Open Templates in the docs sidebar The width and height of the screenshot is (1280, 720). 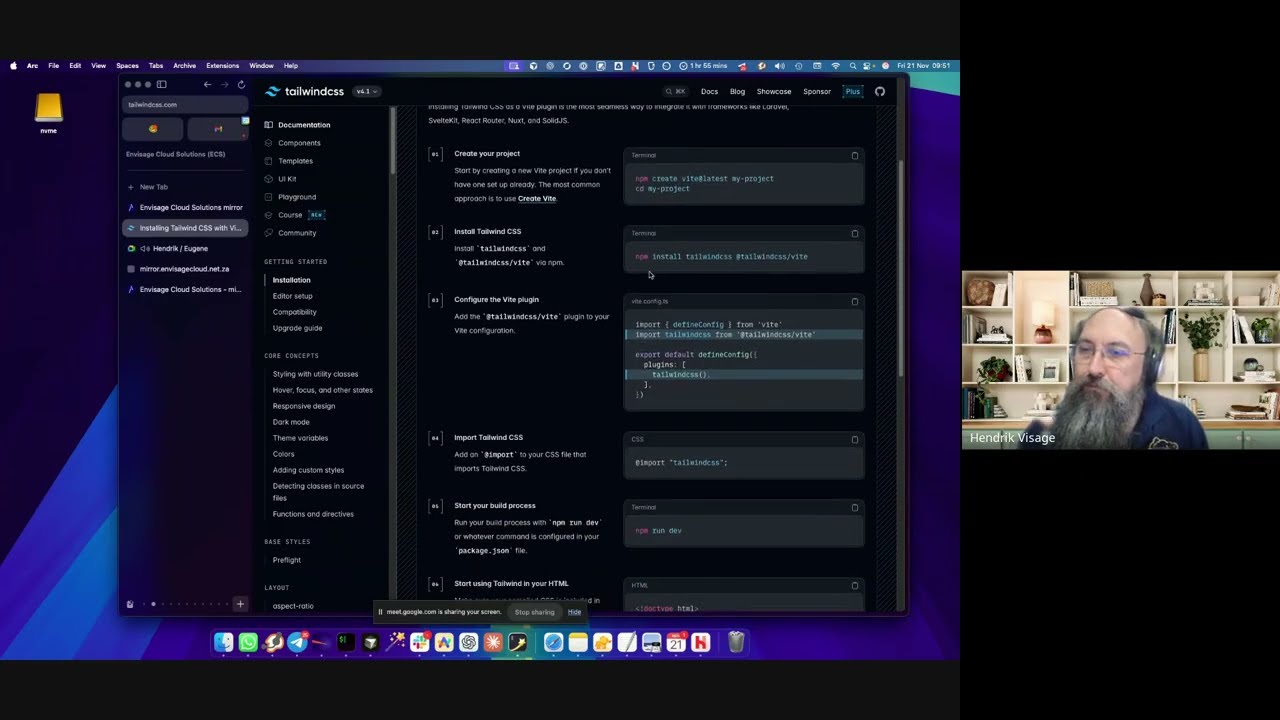tap(295, 161)
